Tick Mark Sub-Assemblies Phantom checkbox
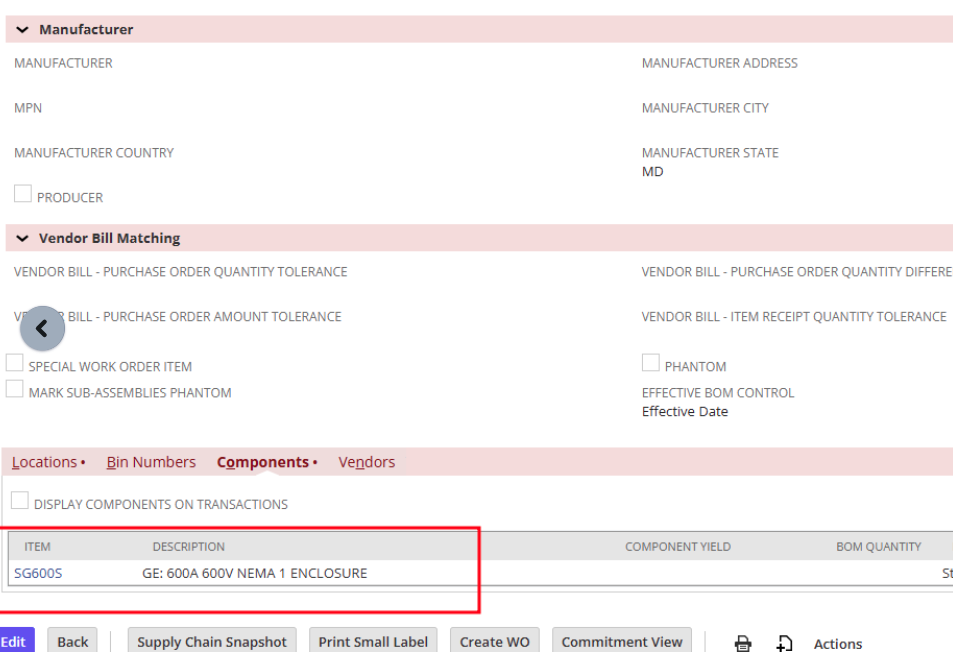The height and width of the screenshot is (652, 953). 15,391
